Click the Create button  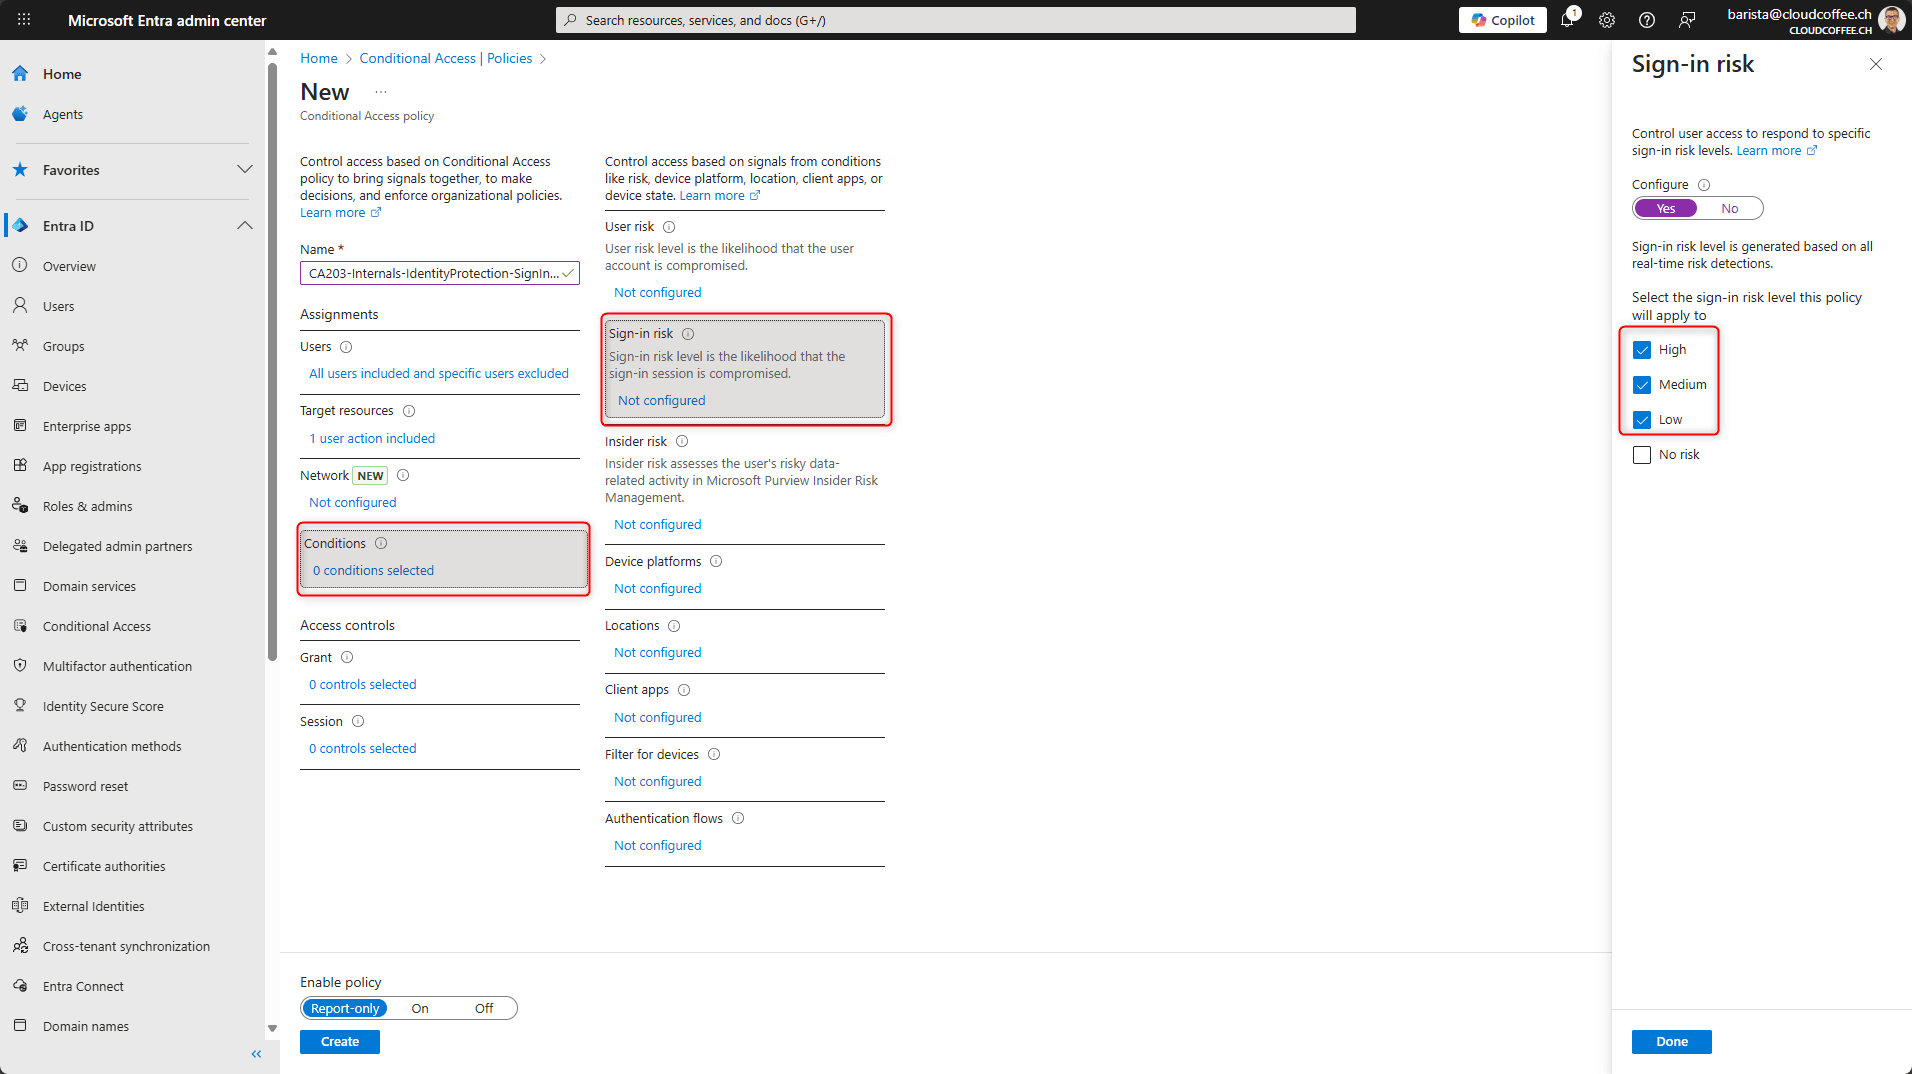339,1041
